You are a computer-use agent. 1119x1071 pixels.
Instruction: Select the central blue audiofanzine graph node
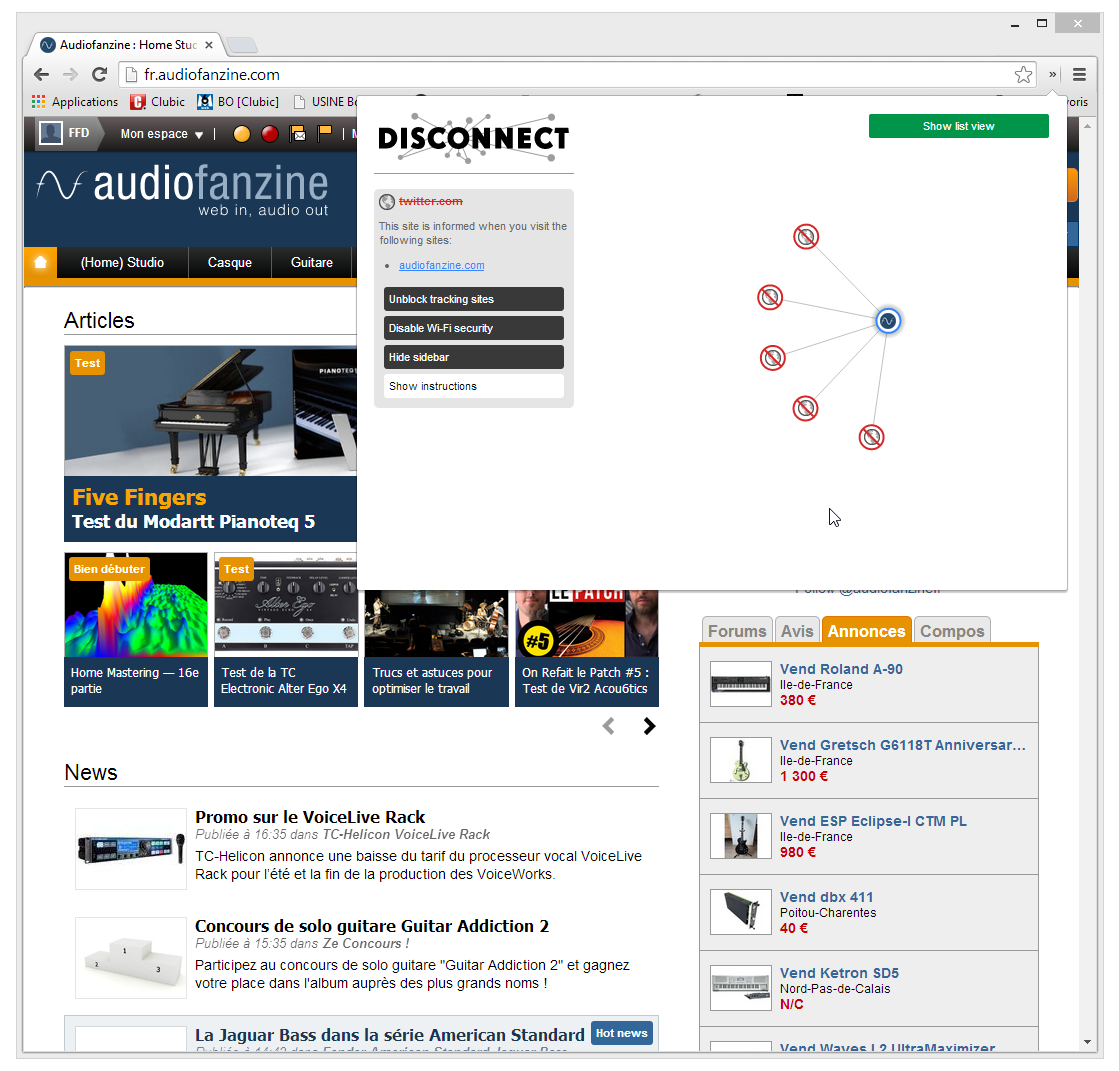888,321
